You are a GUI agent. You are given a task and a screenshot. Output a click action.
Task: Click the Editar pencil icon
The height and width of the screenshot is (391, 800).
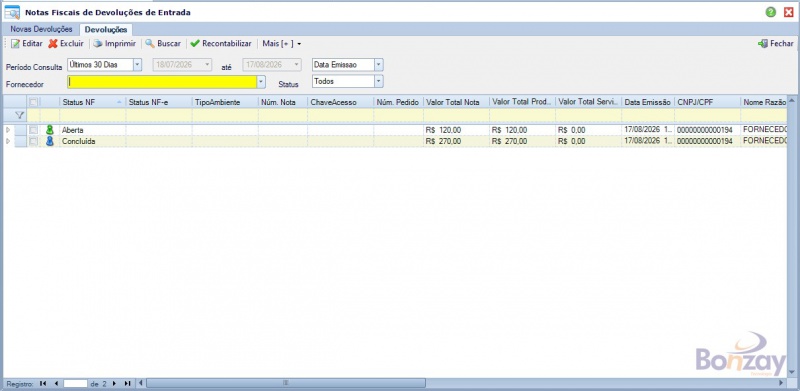coord(15,44)
